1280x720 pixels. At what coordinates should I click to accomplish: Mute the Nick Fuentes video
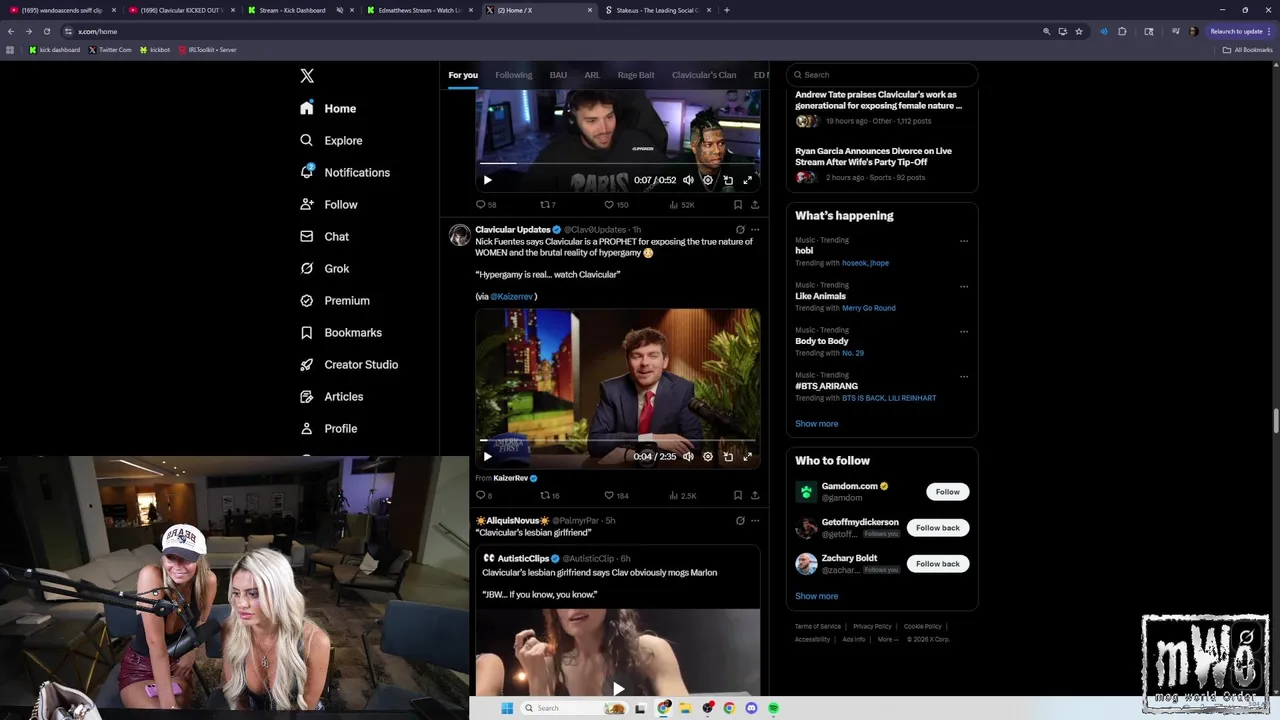tap(688, 456)
